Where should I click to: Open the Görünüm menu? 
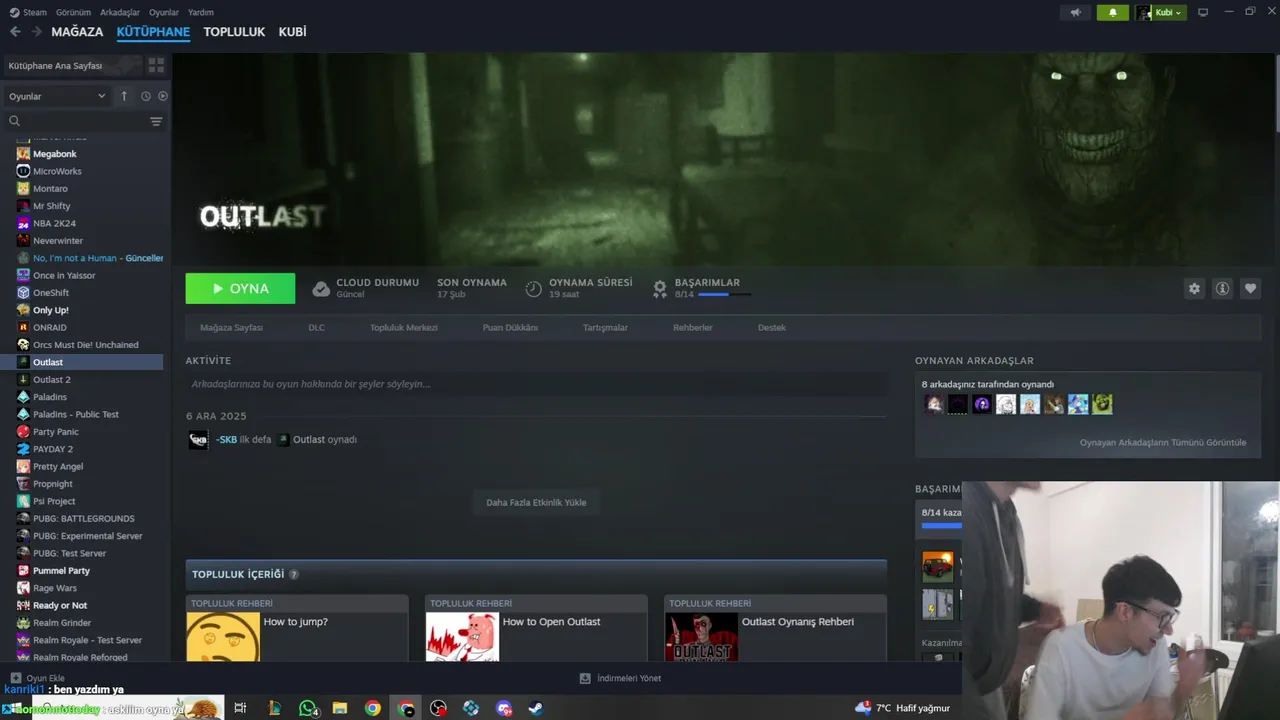point(73,12)
